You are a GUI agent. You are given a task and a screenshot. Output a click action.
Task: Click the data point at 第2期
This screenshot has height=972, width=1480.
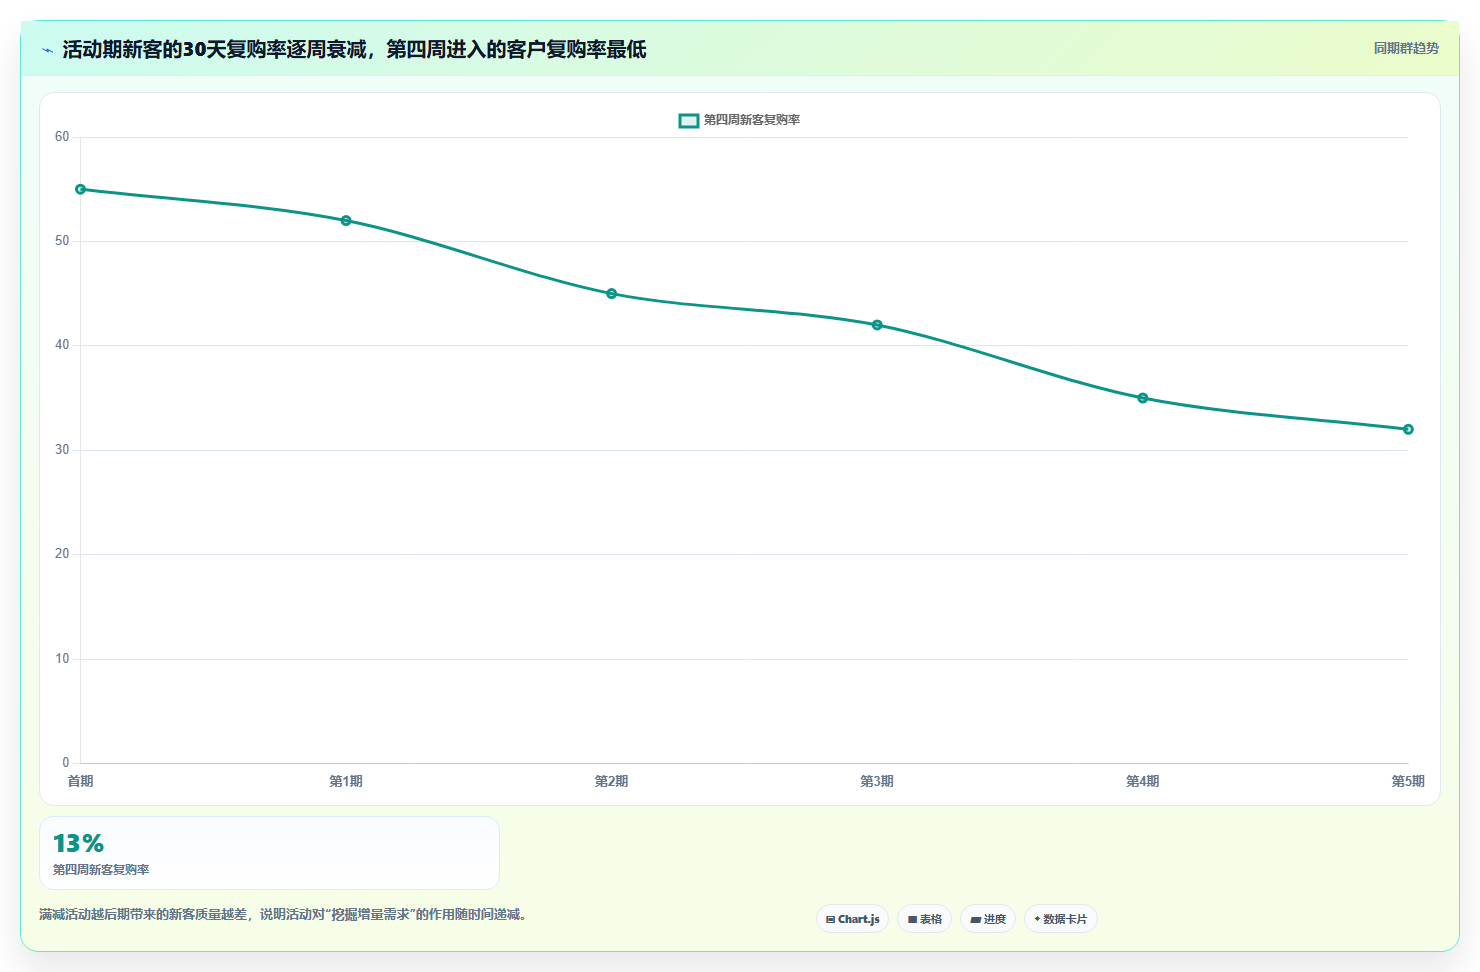tap(612, 294)
